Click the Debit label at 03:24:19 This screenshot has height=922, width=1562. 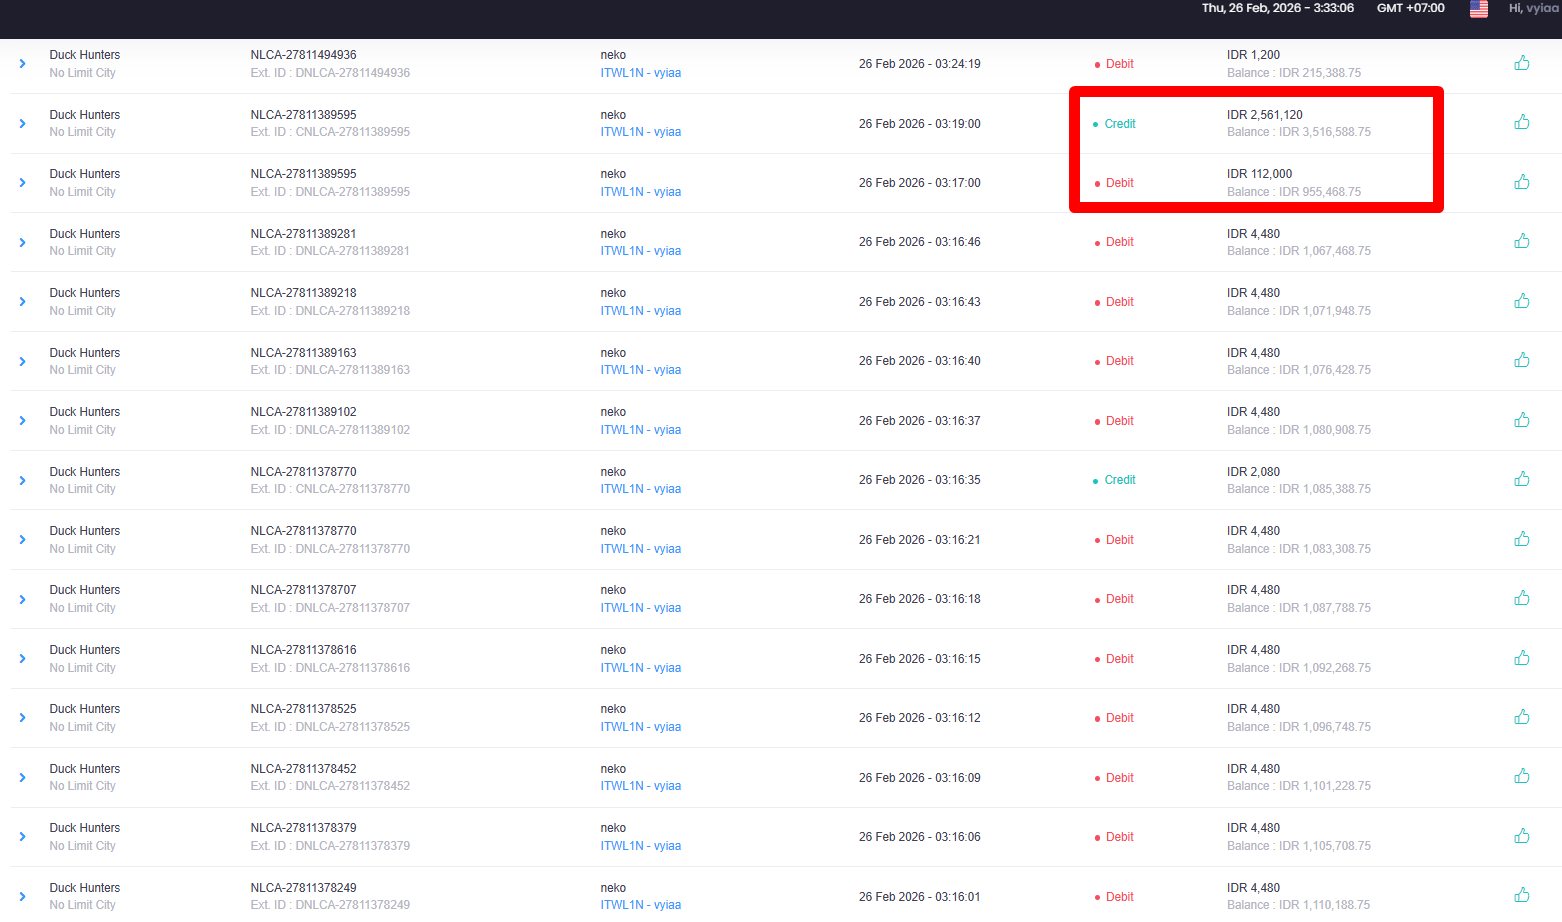pos(1120,64)
